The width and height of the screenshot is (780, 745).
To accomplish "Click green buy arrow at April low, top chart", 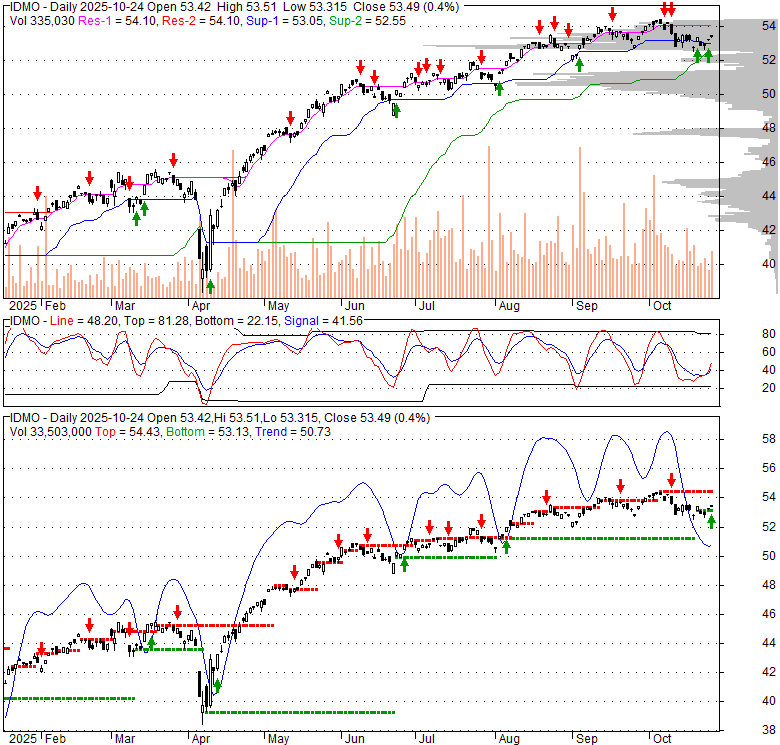I will coord(210,286).
